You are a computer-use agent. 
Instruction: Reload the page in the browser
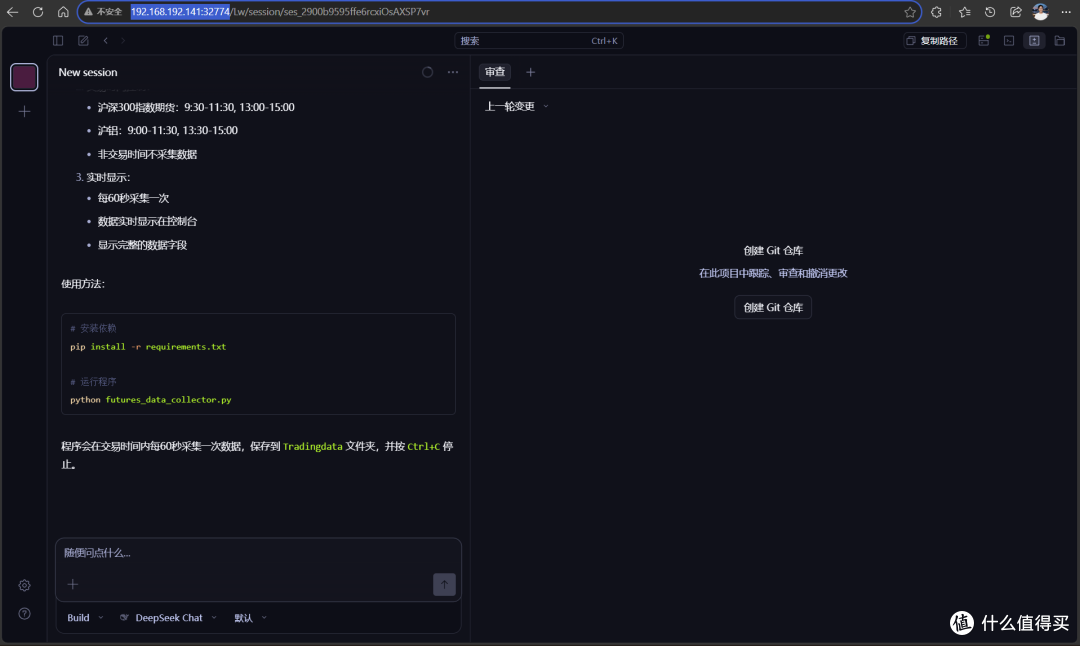coord(38,12)
